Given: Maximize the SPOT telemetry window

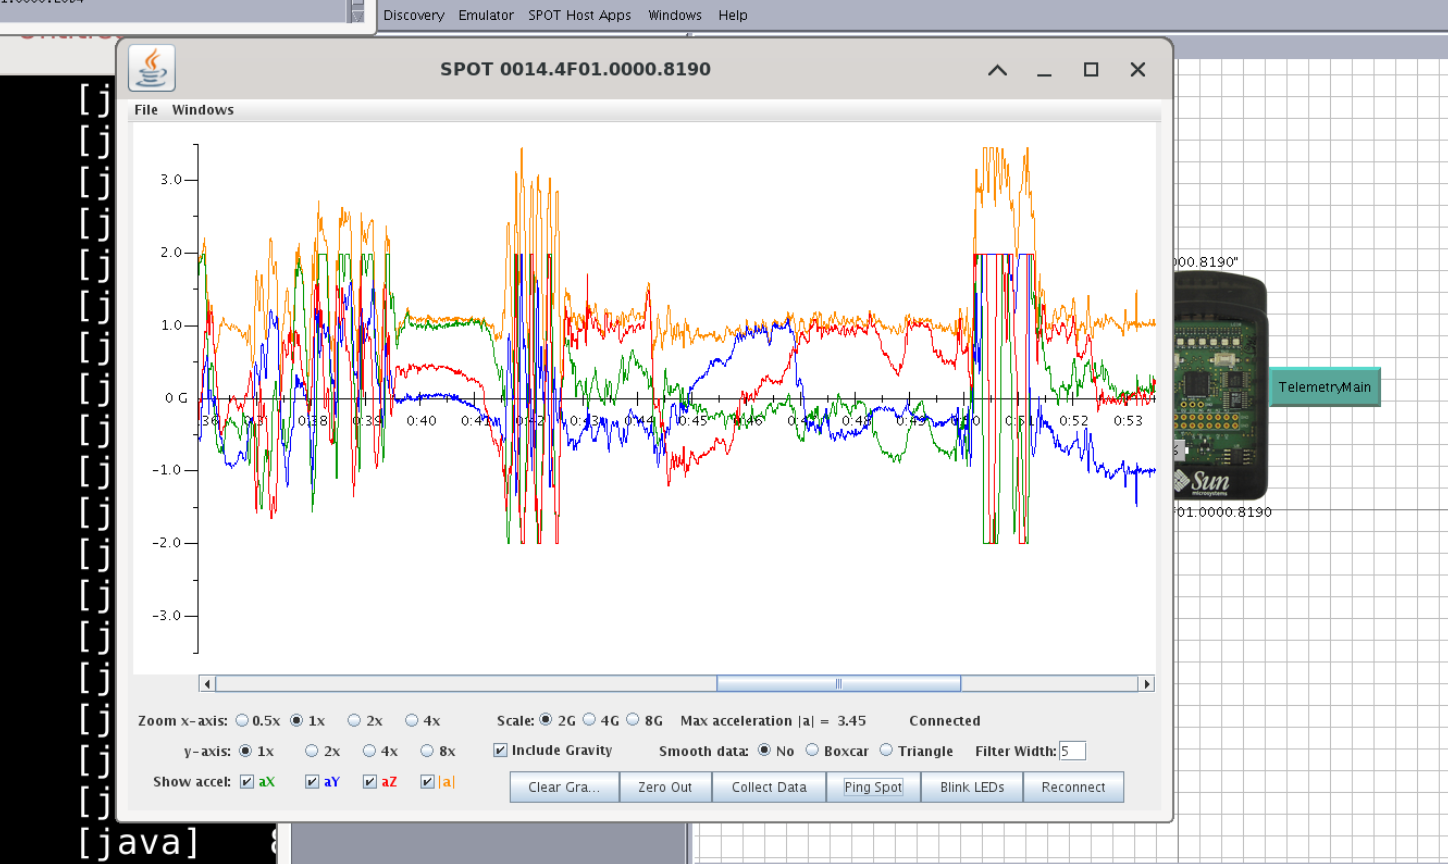Looking at the screenshot, I should (1091, 70).
